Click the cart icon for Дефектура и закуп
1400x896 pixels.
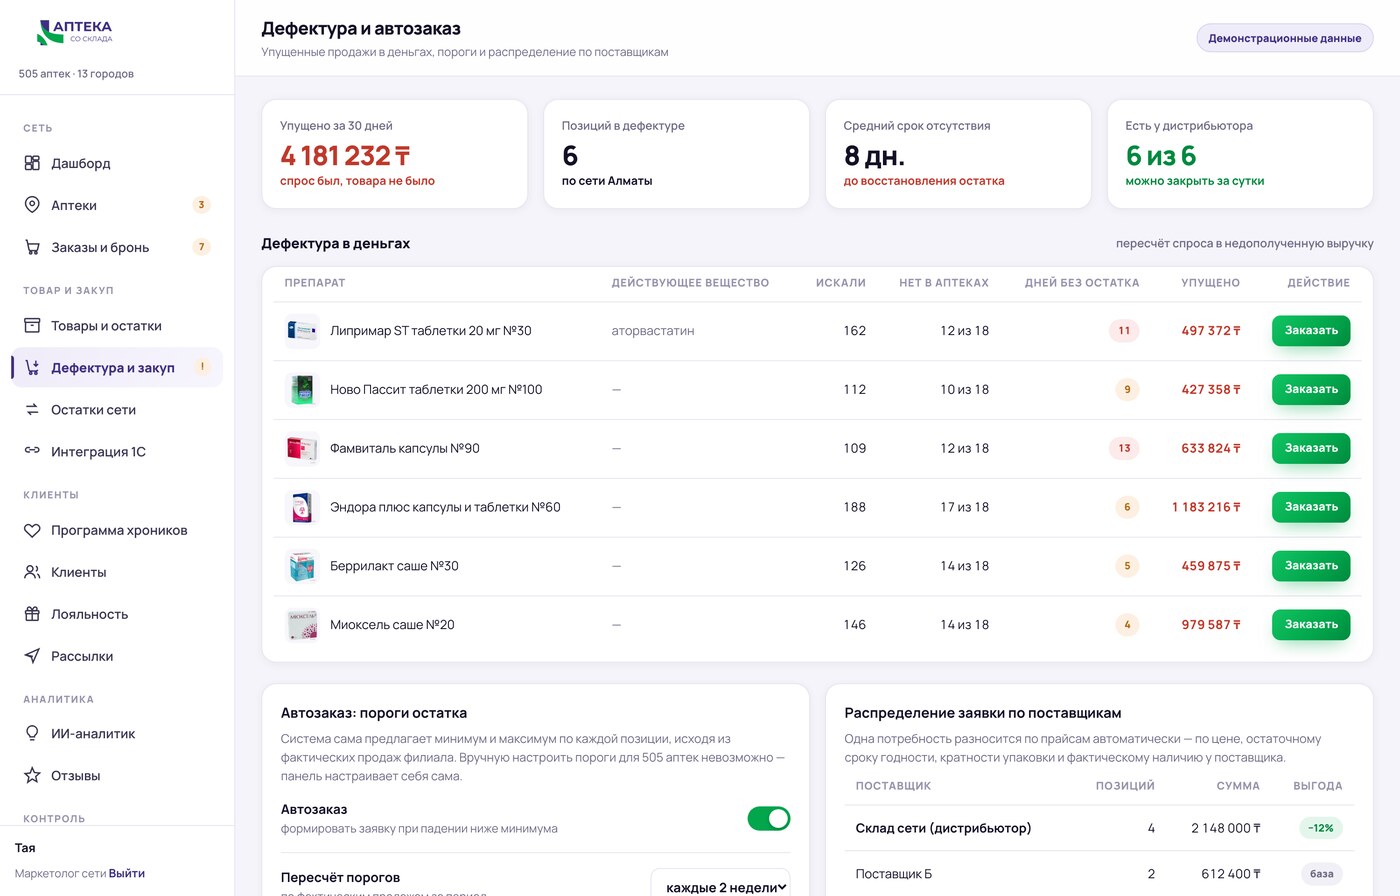tap(32, 368)
